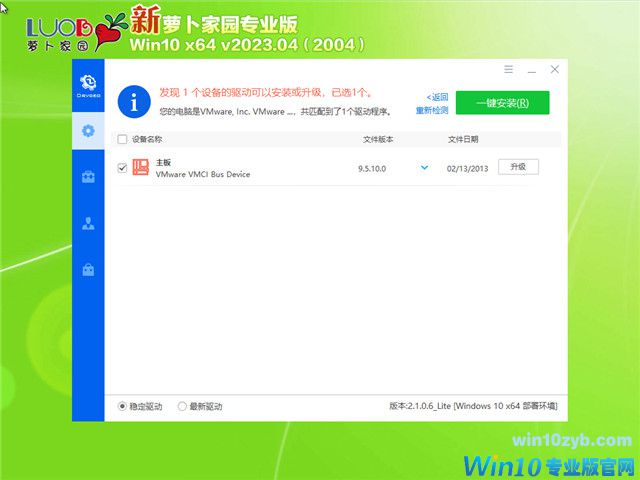Minimize the driver installer window
Image resolution: width=640 pixels, height=480 pixels.
[532, 70]
